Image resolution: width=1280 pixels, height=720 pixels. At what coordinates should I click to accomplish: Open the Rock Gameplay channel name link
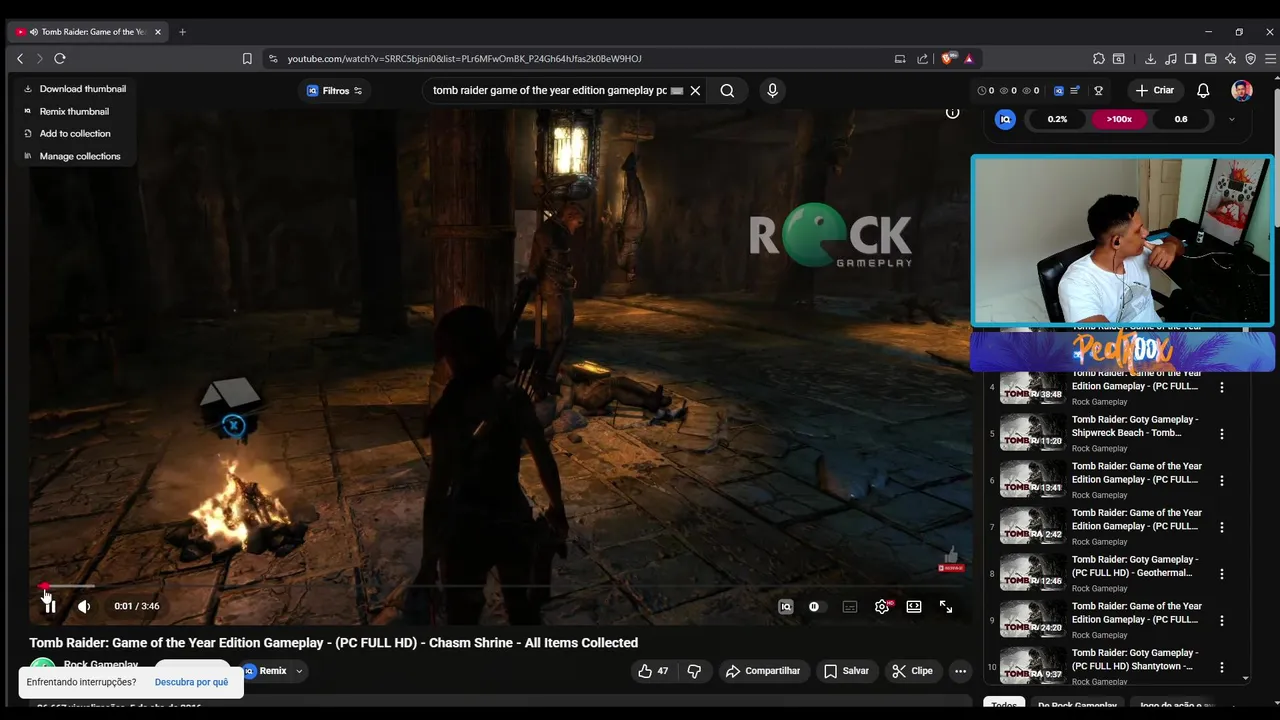coord(101,665)
